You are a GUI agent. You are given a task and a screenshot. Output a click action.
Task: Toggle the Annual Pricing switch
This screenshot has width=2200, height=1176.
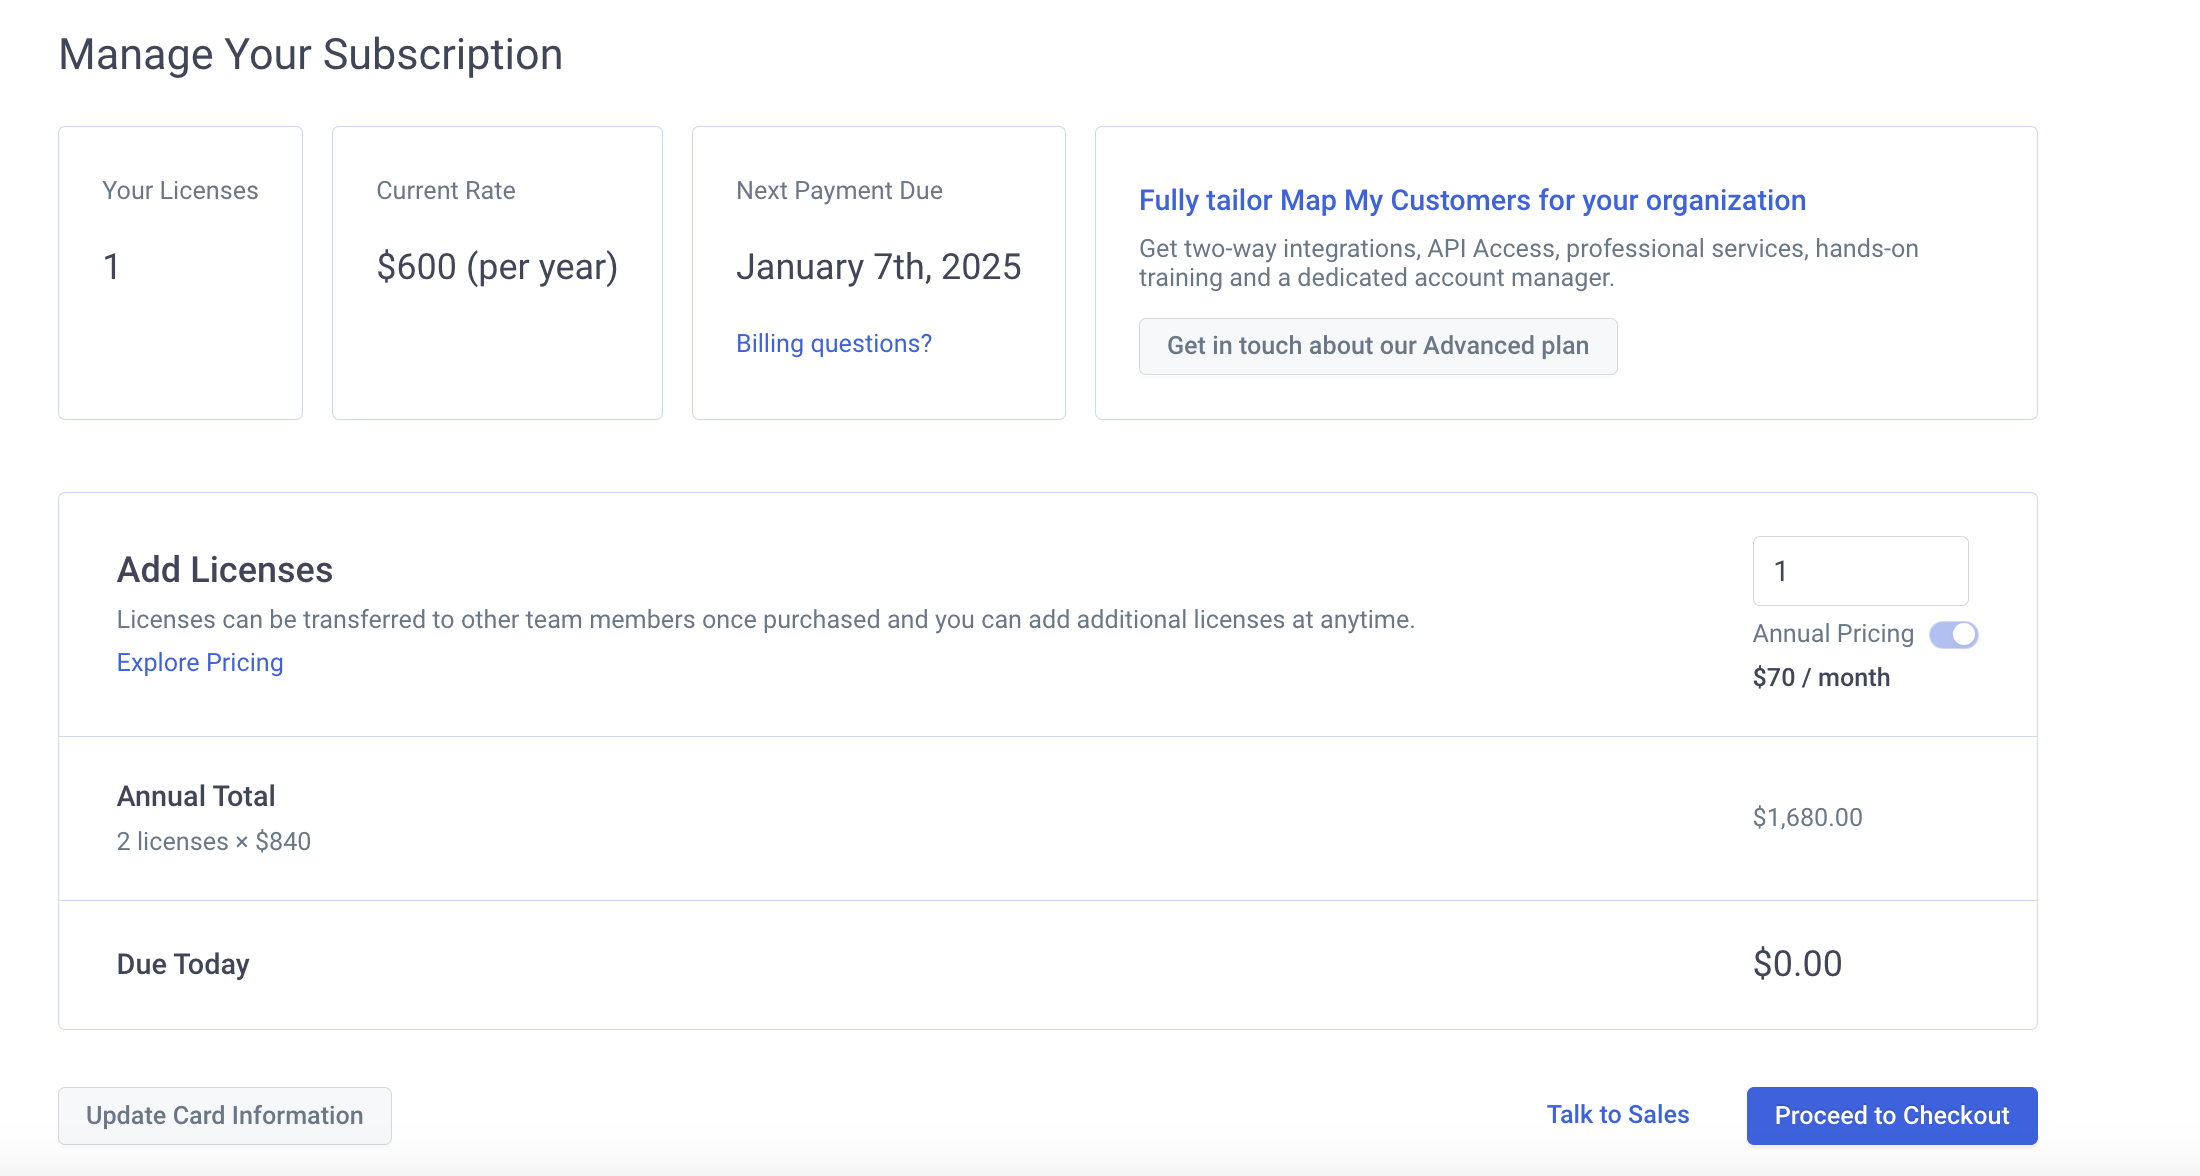(1953, 634)
